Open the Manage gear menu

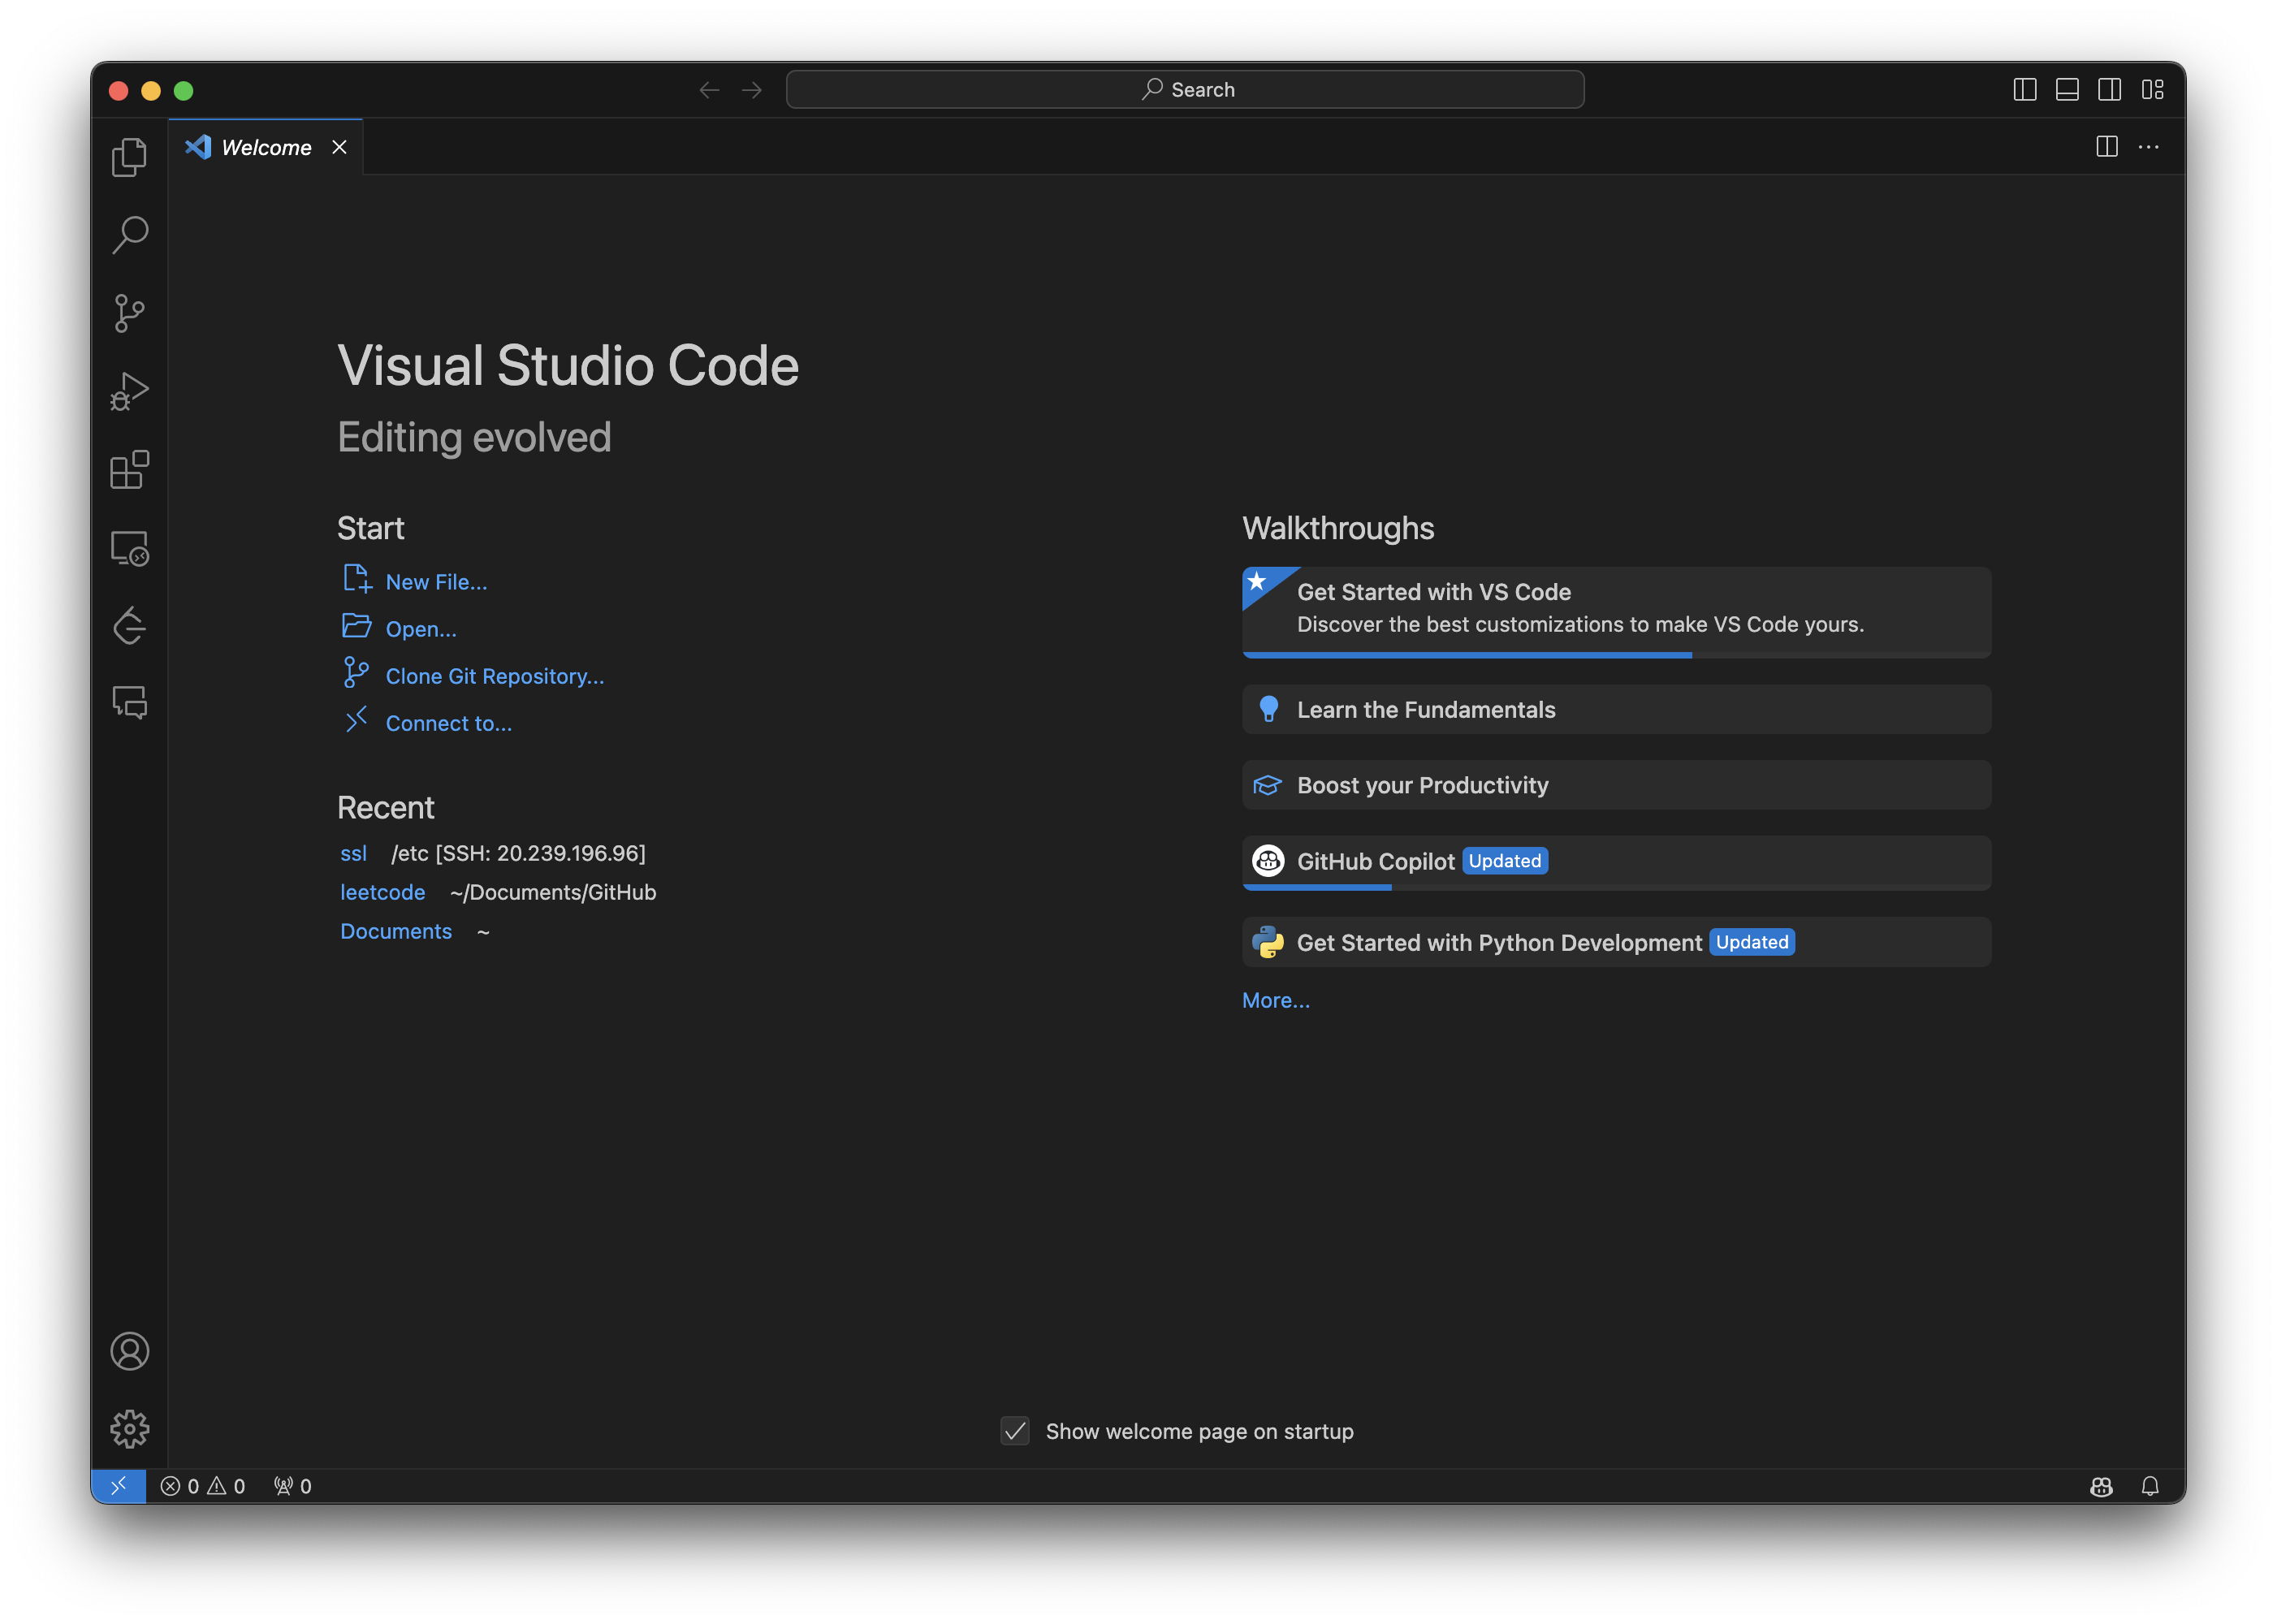pyautogui.click(x=129, y=1429)
